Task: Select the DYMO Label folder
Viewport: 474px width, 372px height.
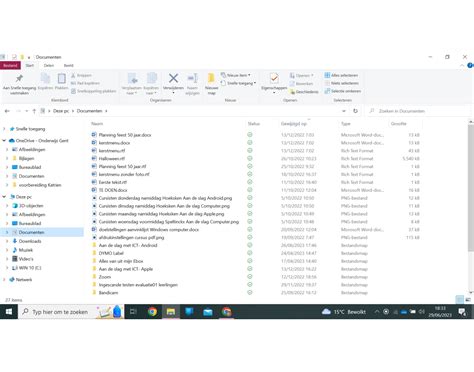Action: [111, 253]
